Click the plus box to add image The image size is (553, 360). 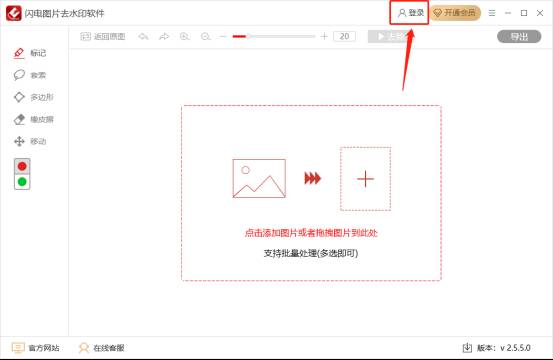click(365, 179)
